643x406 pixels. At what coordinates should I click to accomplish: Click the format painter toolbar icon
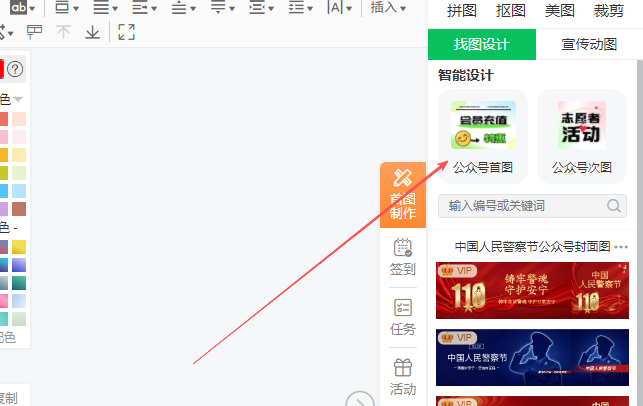pyautogui.click(x=35, y=32)
